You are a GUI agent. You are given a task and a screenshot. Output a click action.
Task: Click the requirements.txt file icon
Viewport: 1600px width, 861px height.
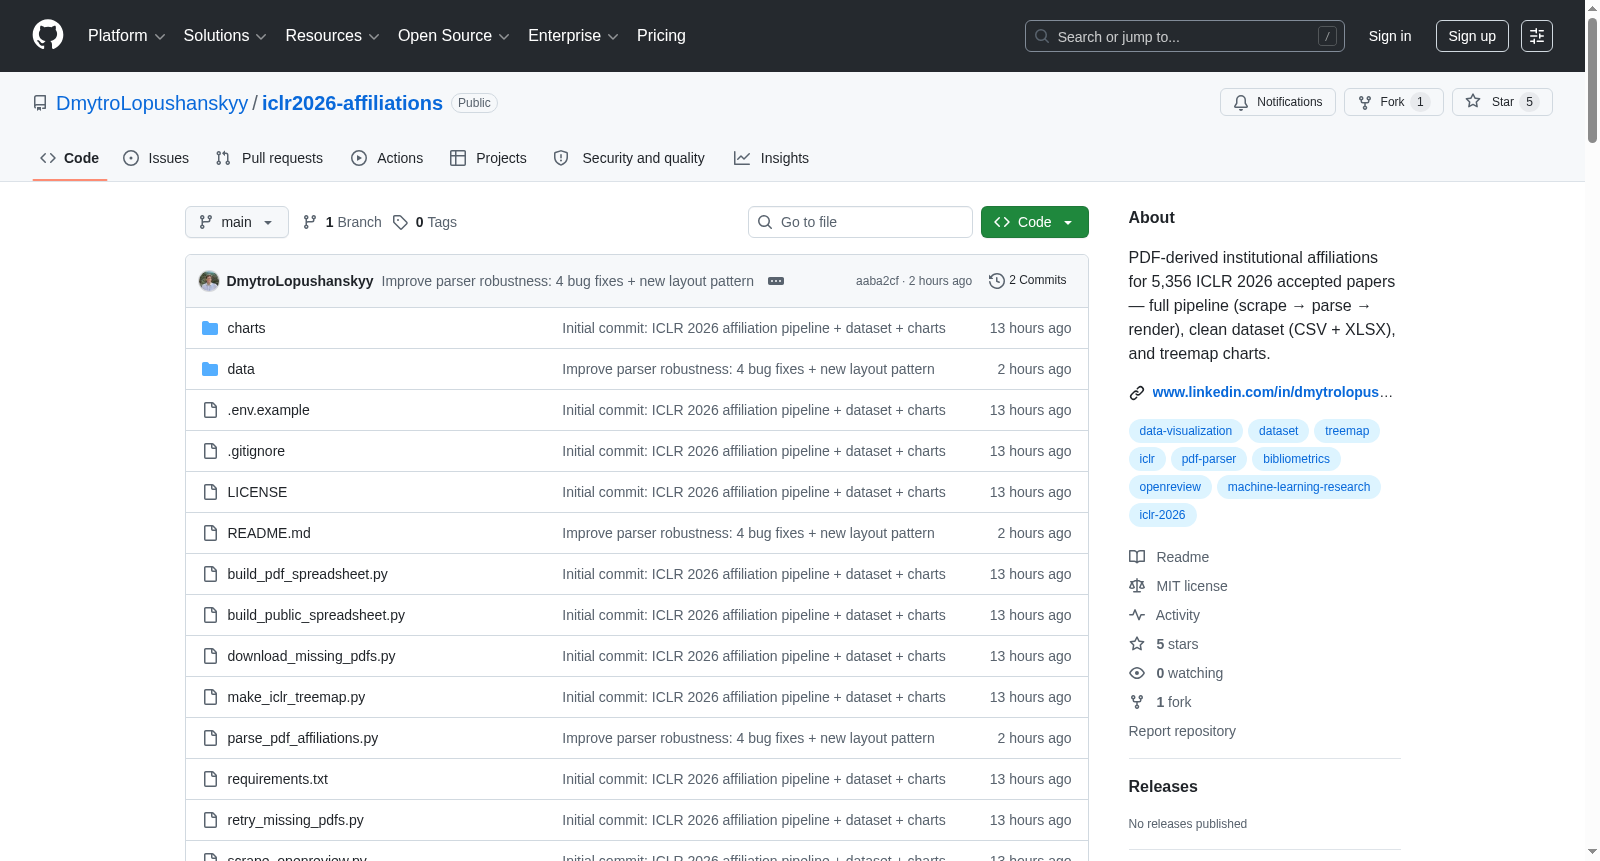(x=210, y=779)
